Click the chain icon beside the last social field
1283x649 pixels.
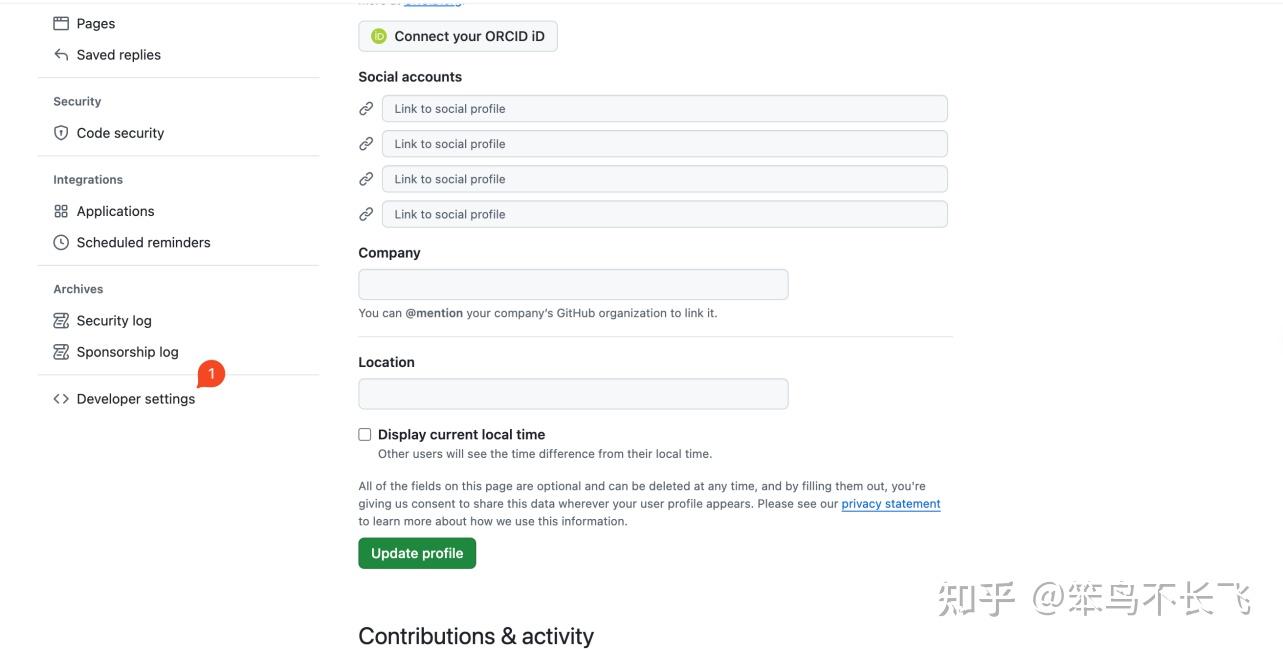point(366,213)
